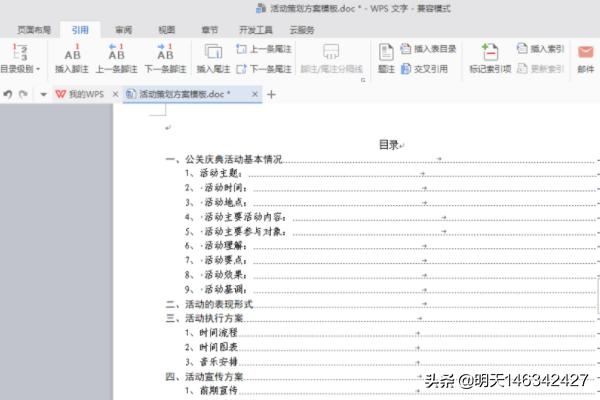The image size is (600, 400).
Task: Open the quick access toolbar dropdown arrow
Action: pos(44,94)
